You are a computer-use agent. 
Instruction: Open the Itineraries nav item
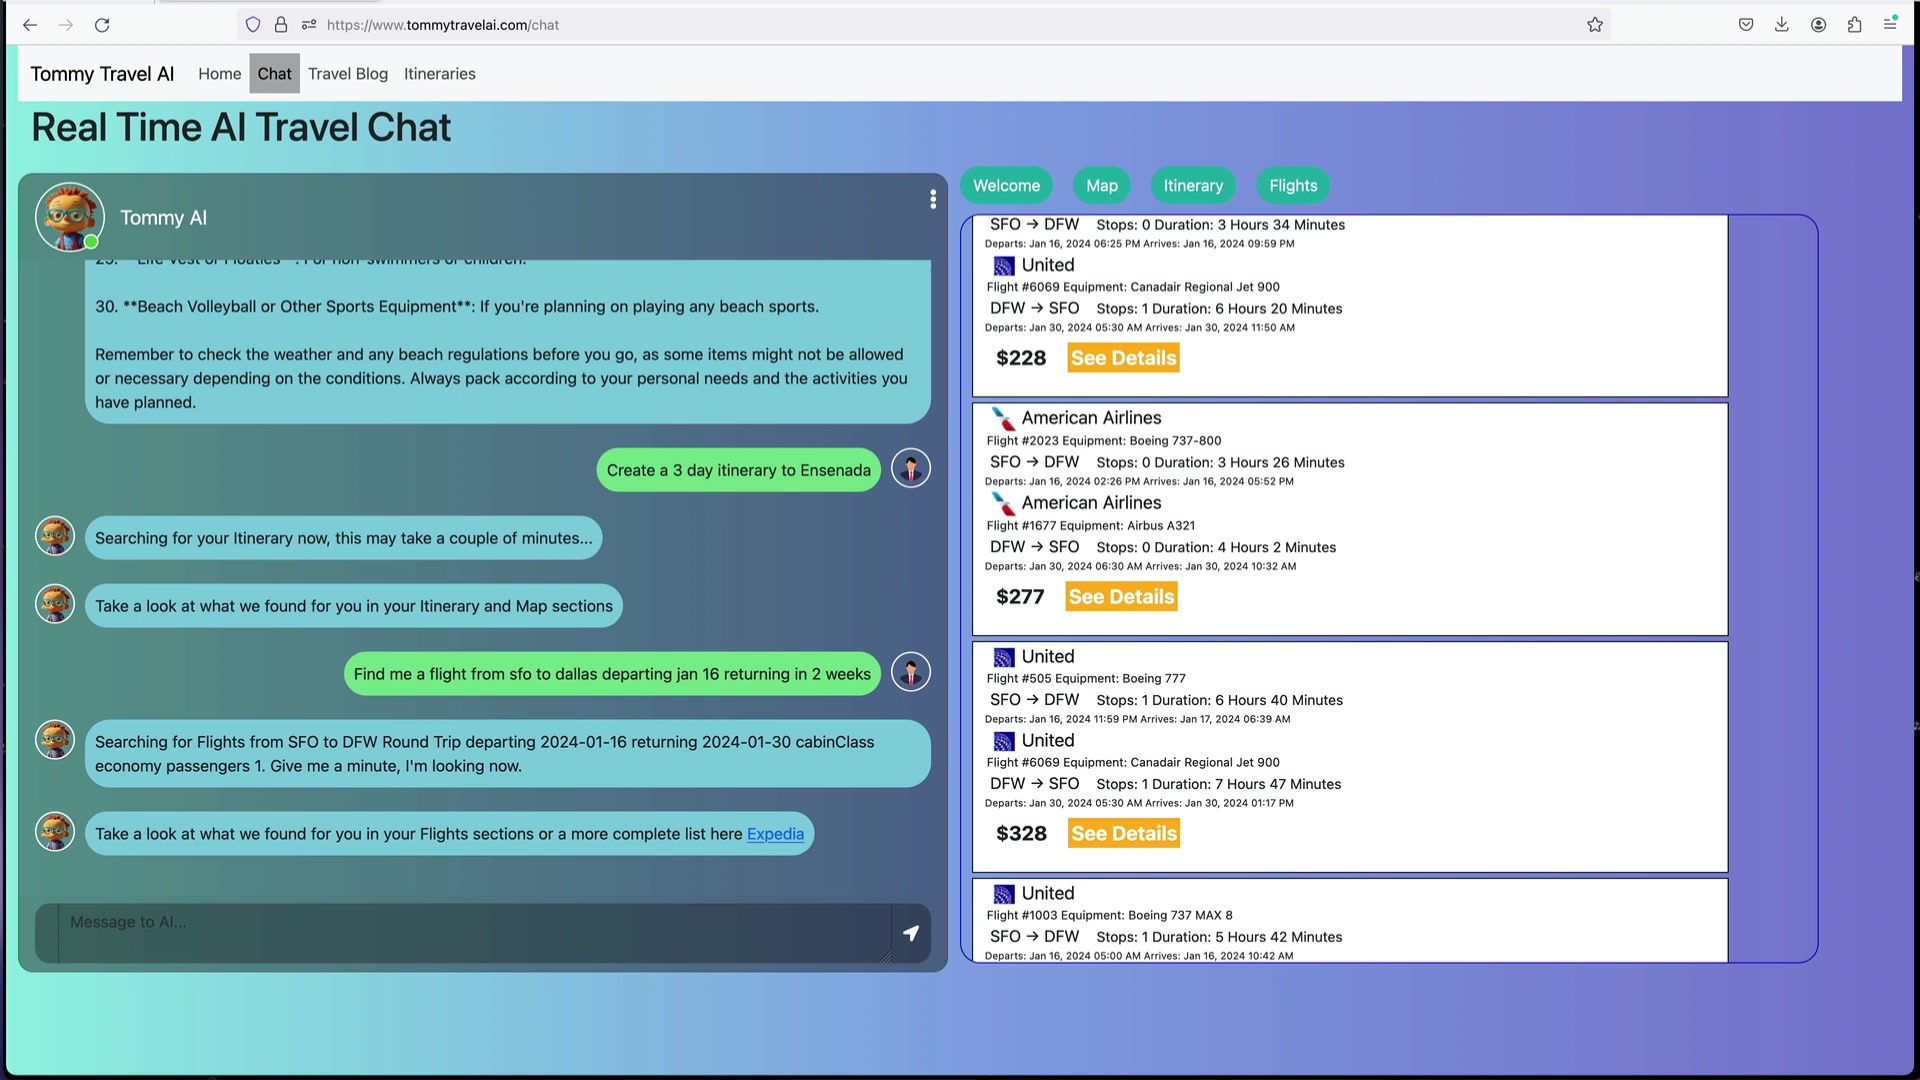coord(439,74)
